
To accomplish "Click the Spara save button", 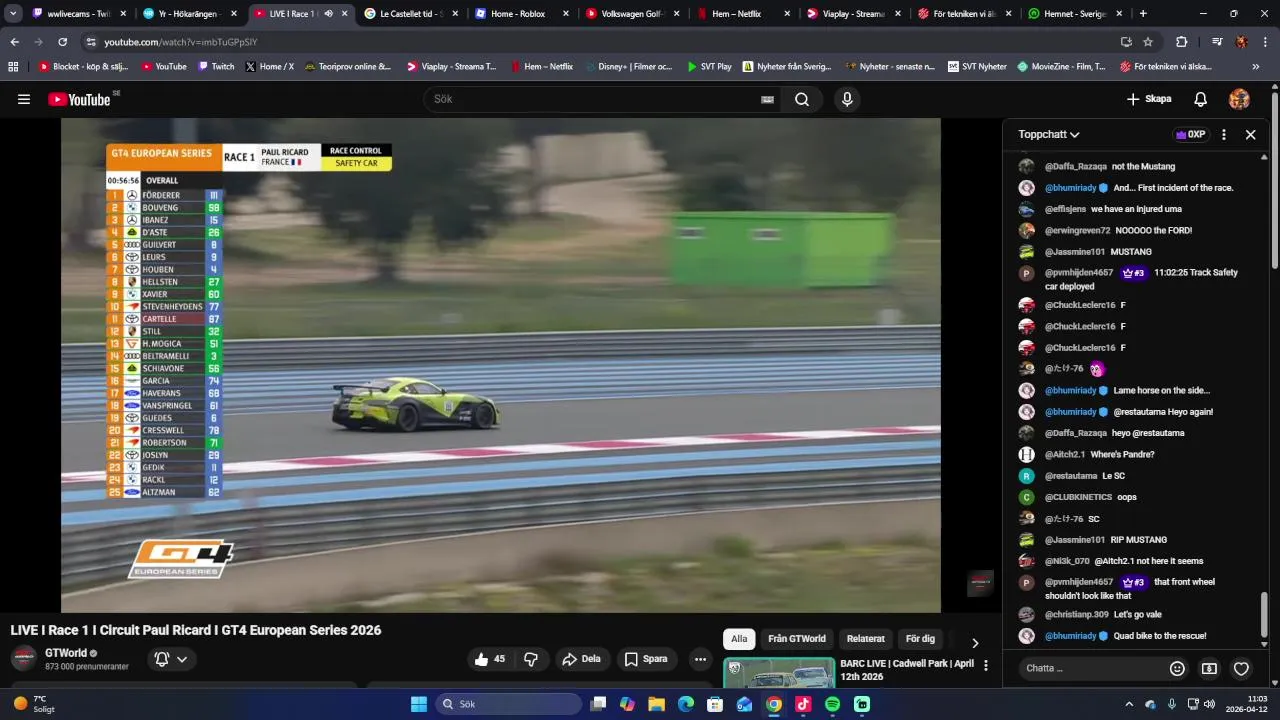I will (646, 659).
